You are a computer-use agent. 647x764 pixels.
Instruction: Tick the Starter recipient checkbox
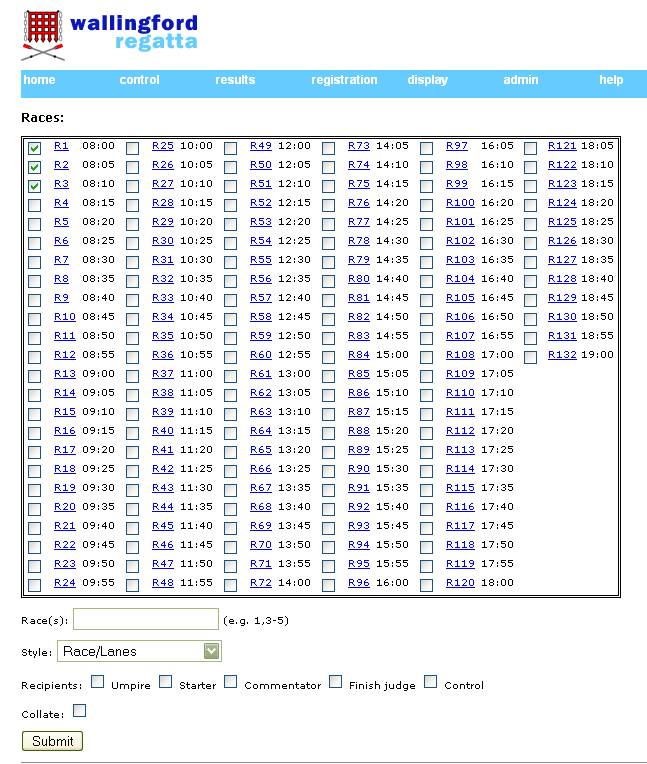pyautogui.click(x=166, y=682)
